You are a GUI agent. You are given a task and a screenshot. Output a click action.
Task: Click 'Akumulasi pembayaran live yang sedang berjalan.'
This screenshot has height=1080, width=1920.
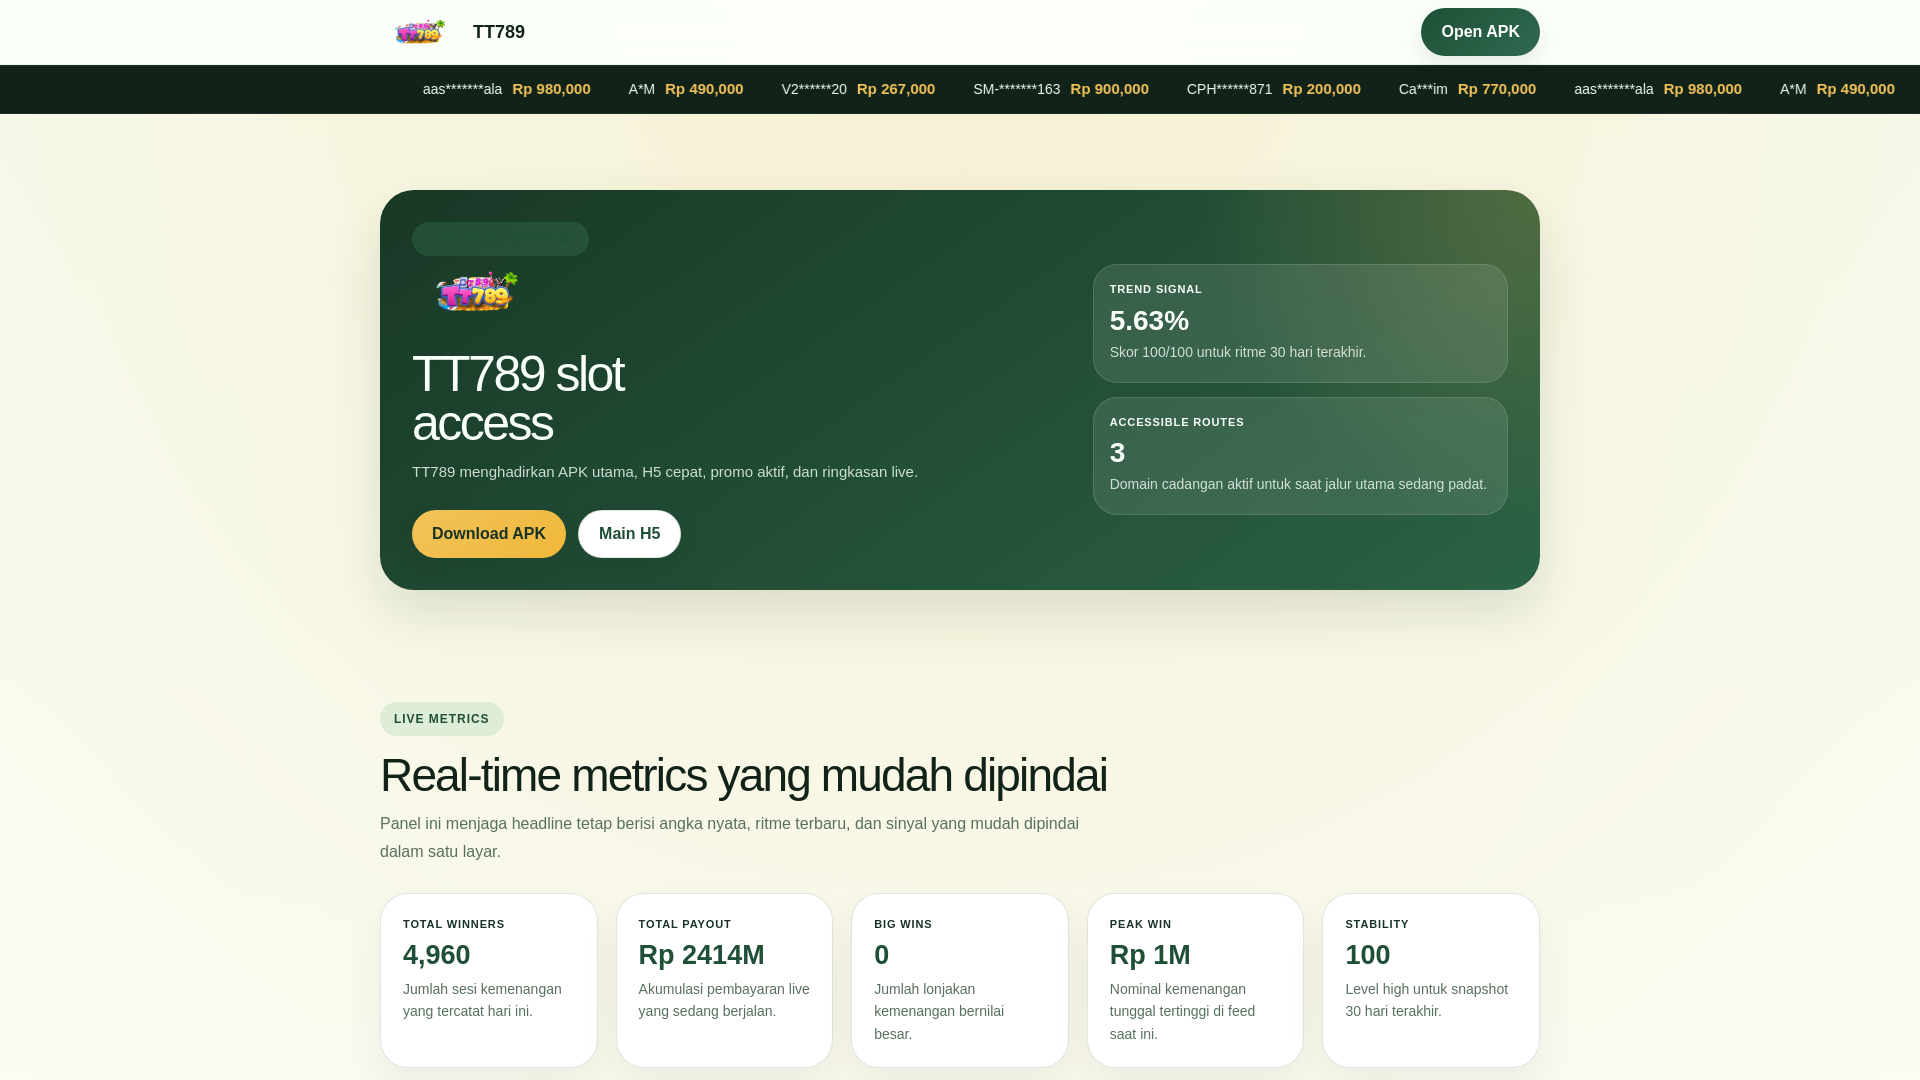[x=724, y=1000]
